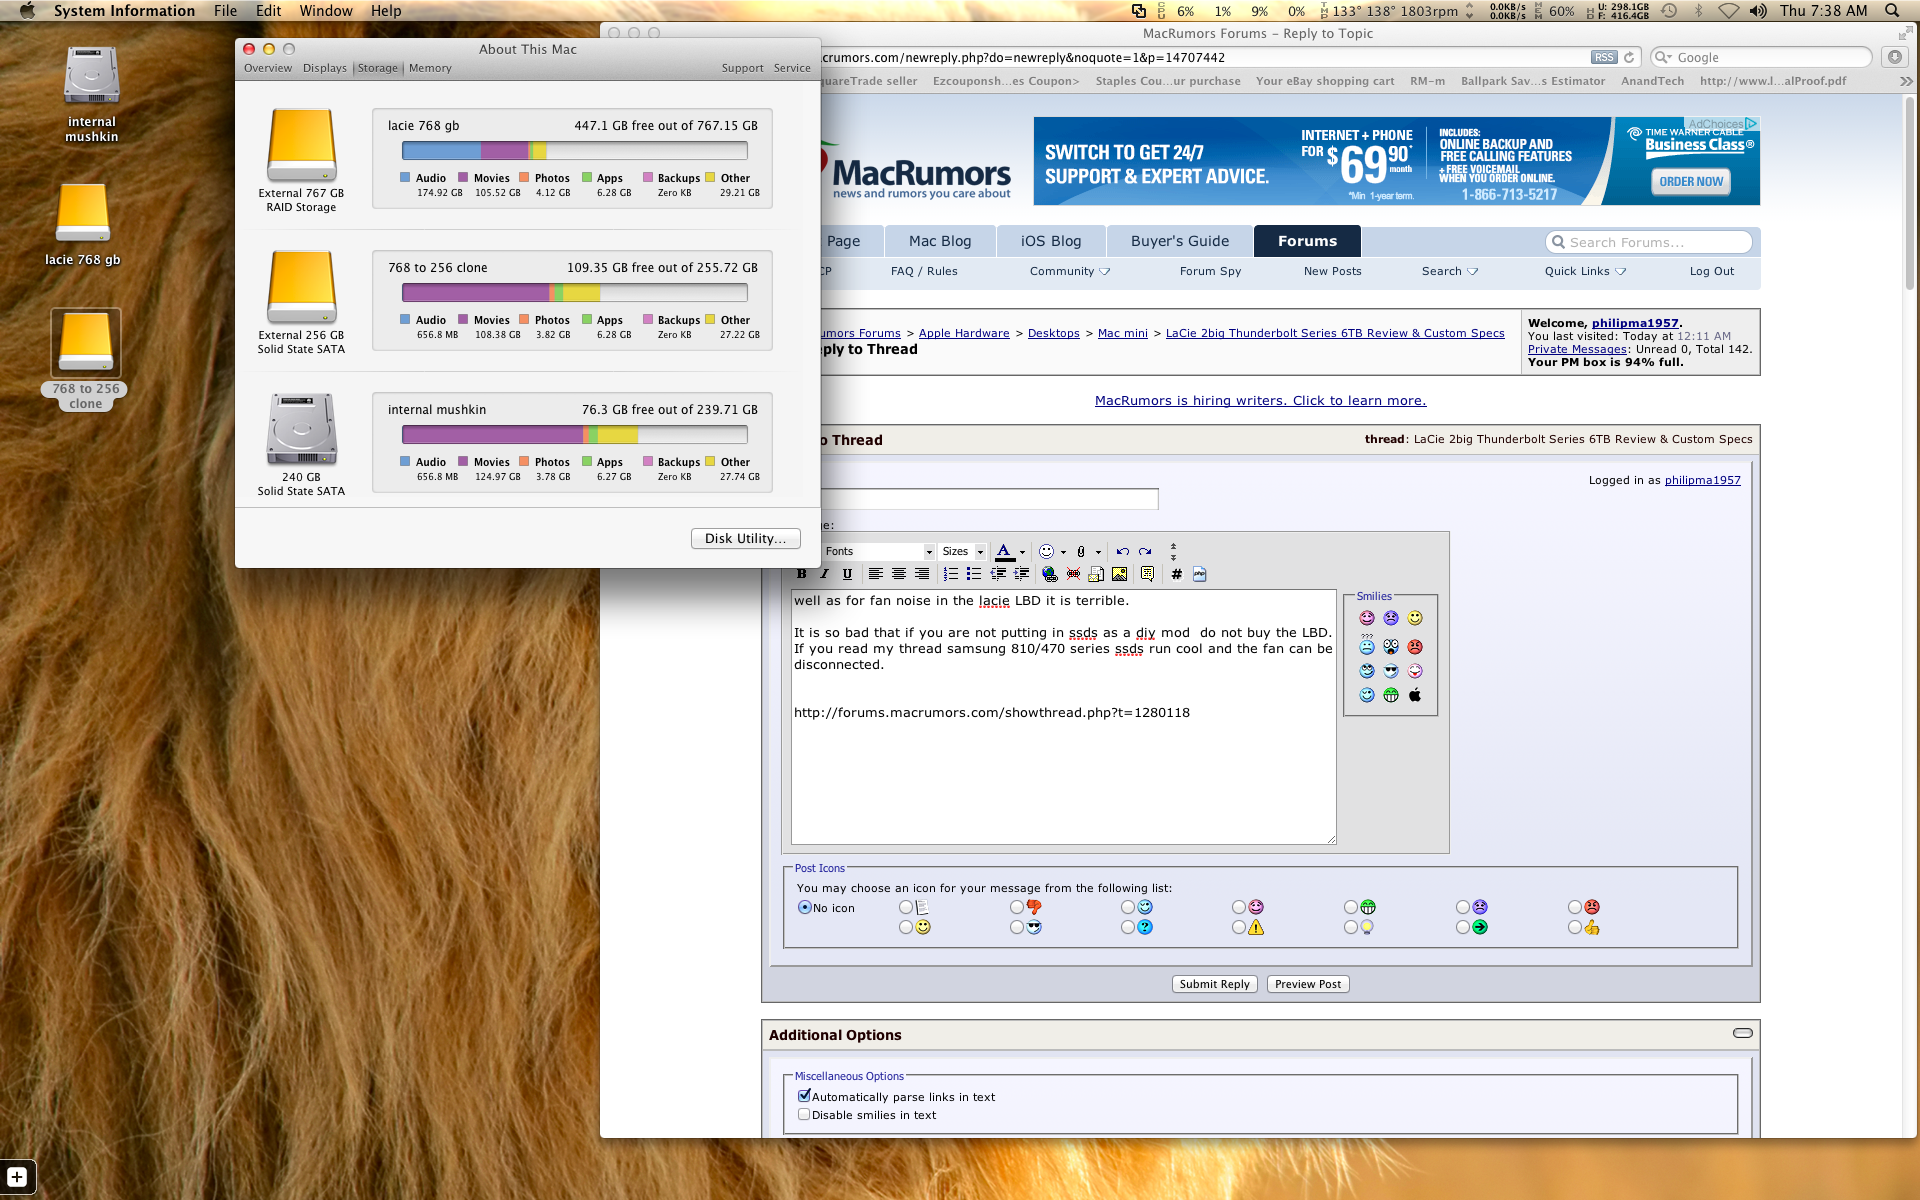Center-align text in the editor toolbar
The width and height of the screenshot is (1920, 1200).
[x=899, y=574]
